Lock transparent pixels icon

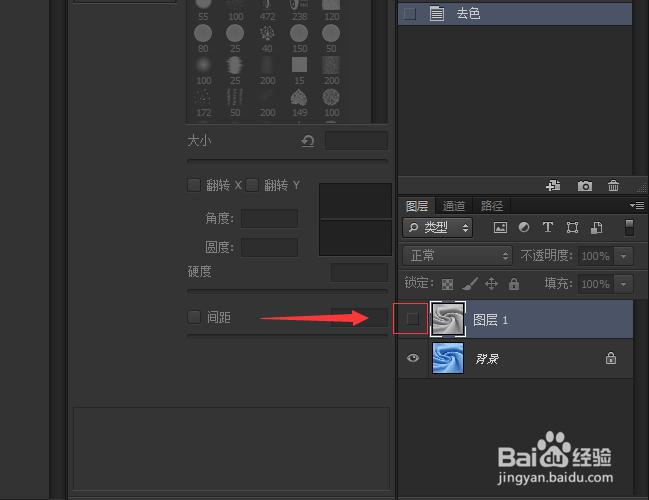(447, 284)
